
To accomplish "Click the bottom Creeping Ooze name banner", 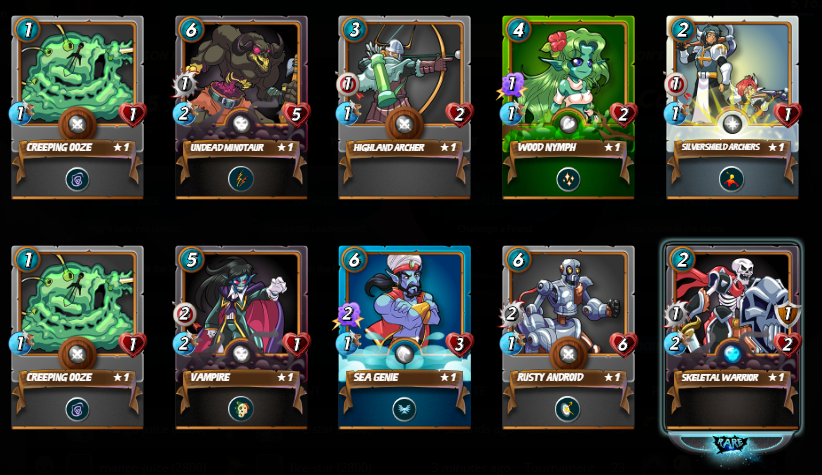I will pyautogui.click(x=78, y=377).
